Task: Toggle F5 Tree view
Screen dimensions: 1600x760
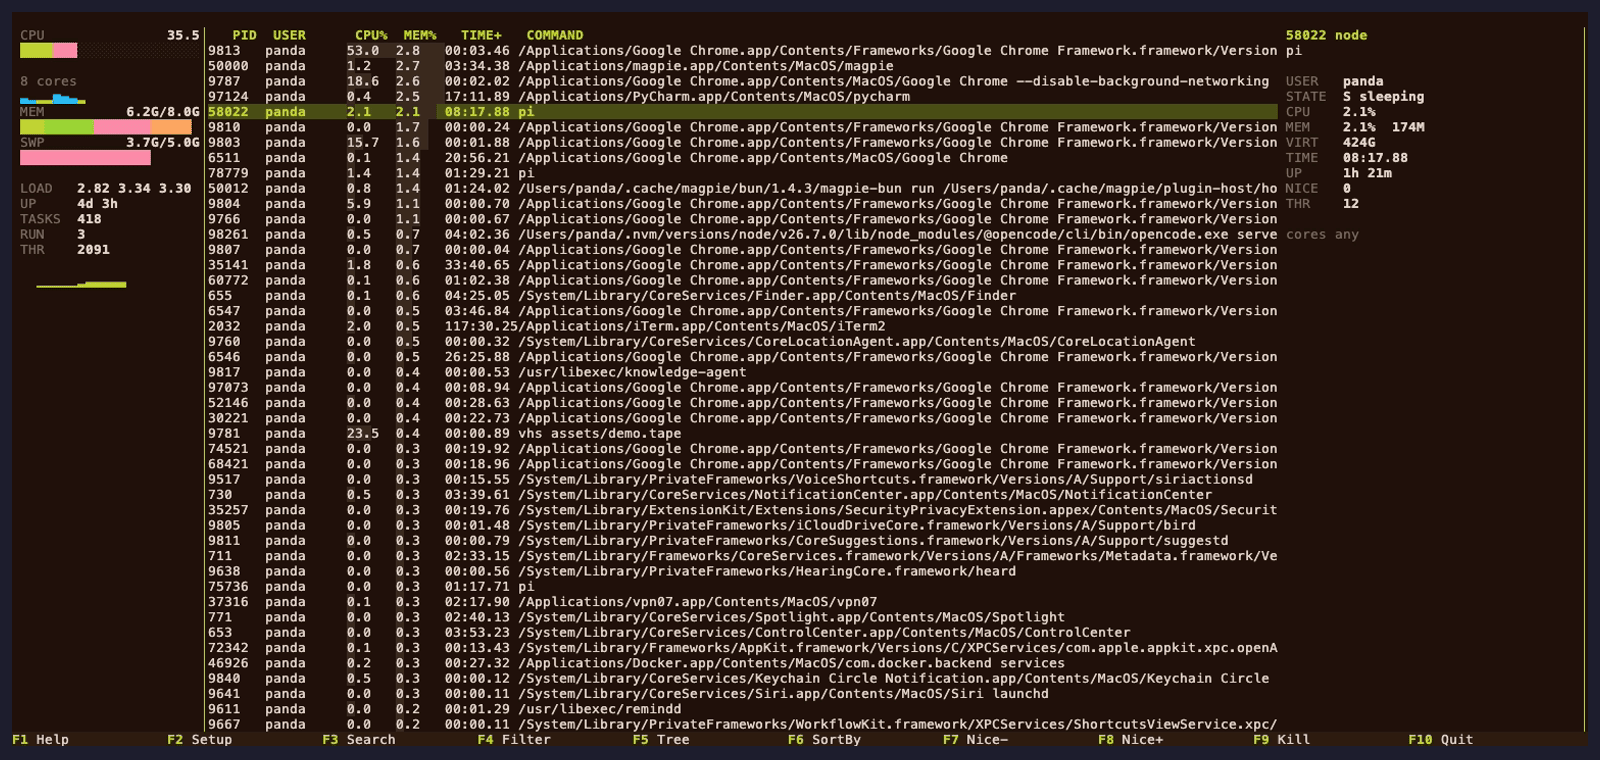Action: pyautogui.click(x=661, y=740)
